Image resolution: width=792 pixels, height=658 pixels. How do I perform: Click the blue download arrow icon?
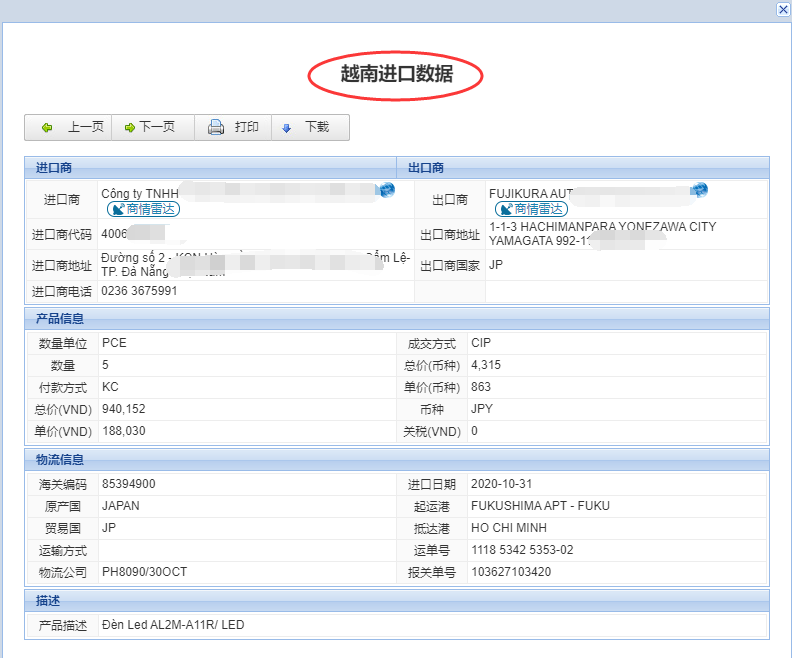coord(287,128)
